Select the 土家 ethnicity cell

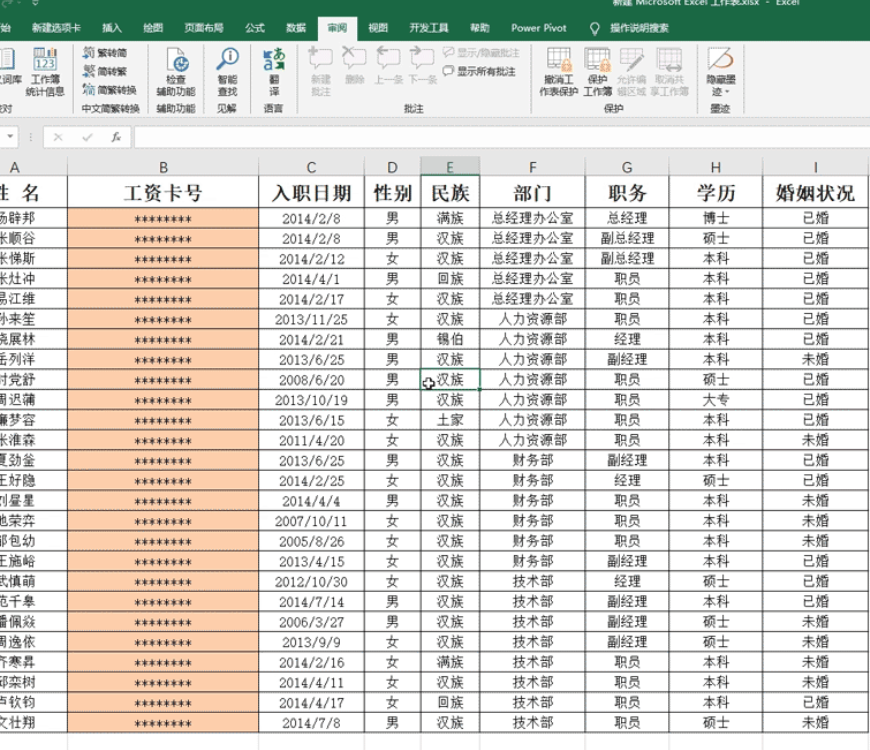(450, 420)
